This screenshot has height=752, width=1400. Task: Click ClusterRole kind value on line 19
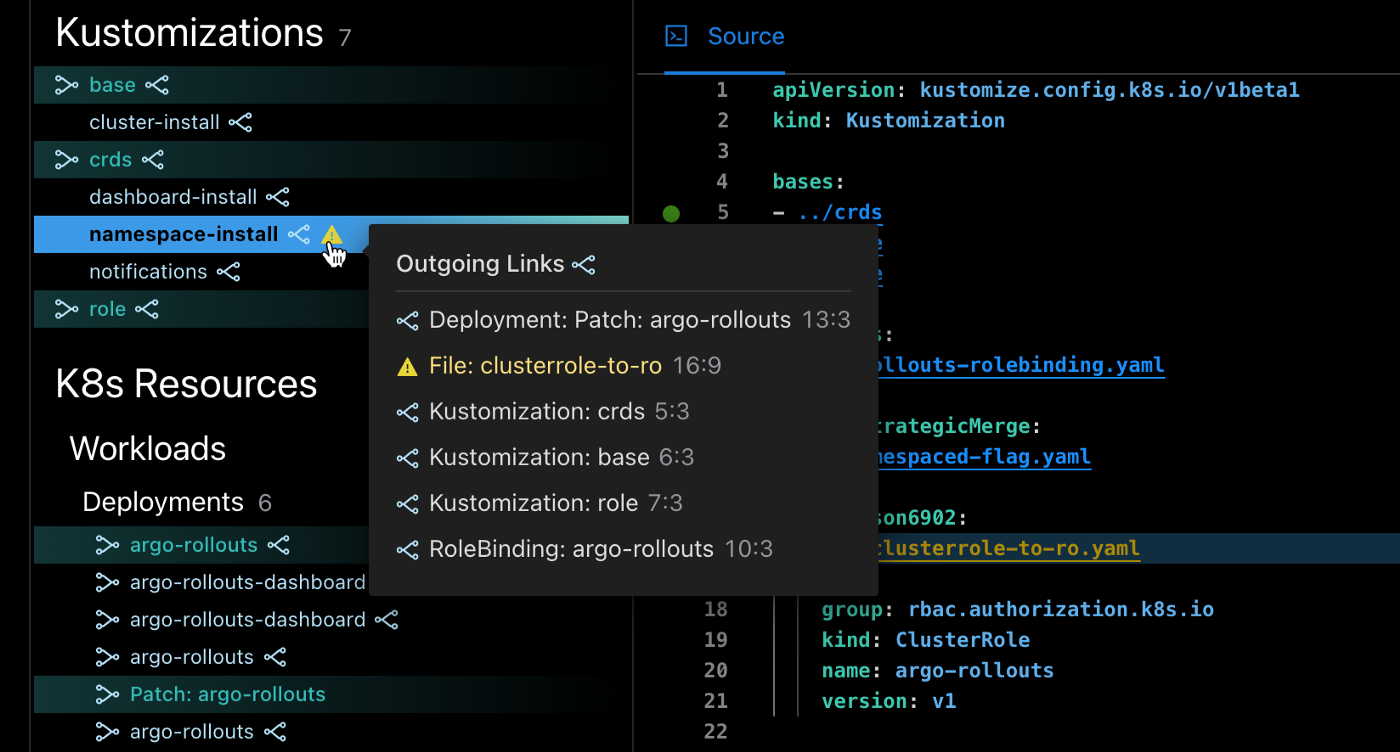[962, 640]
